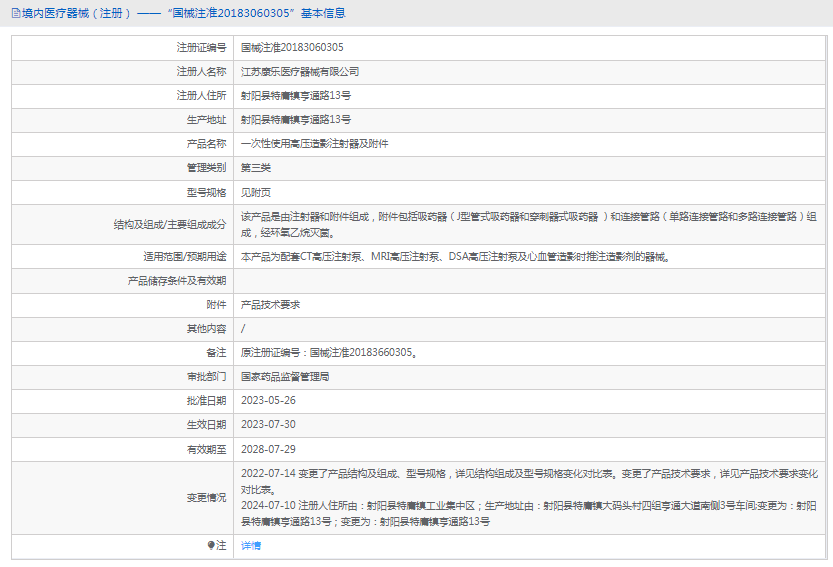Select the remark 原注册证编号：国械注准20183660305
The height and width of the screenshot is (567, 833).
tap(328, 352)
